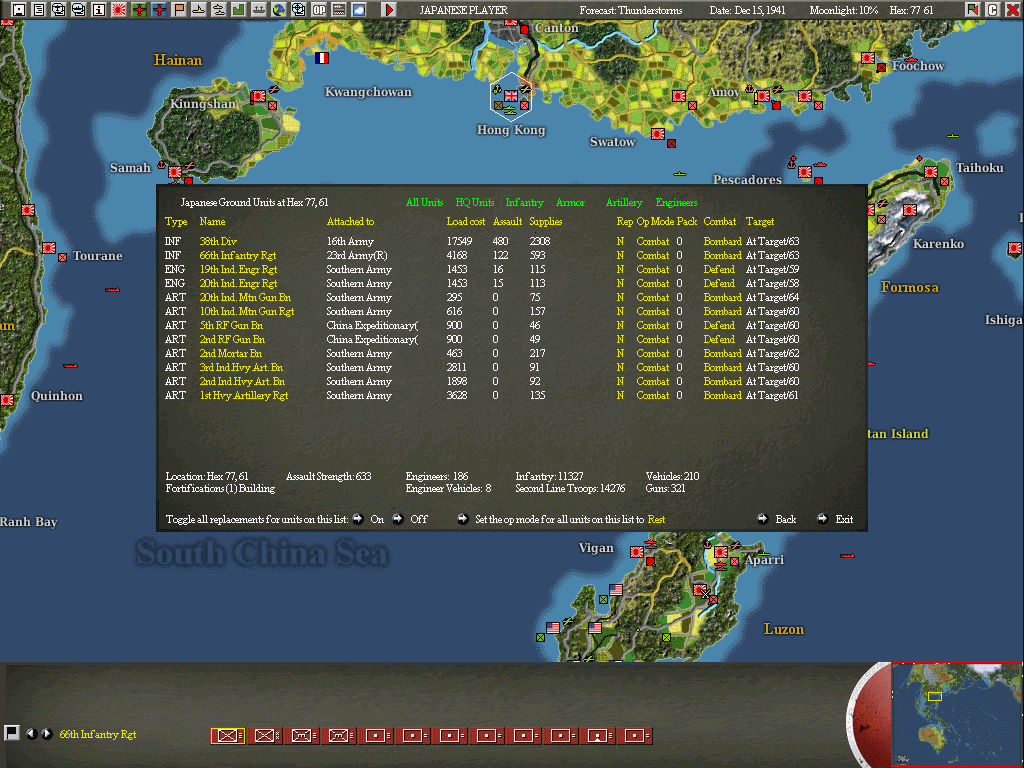Image resolution: width=1024 pixels, height=768 pixels.
Task: Switch to the Engineers filter tab
Action: (677, 202)
